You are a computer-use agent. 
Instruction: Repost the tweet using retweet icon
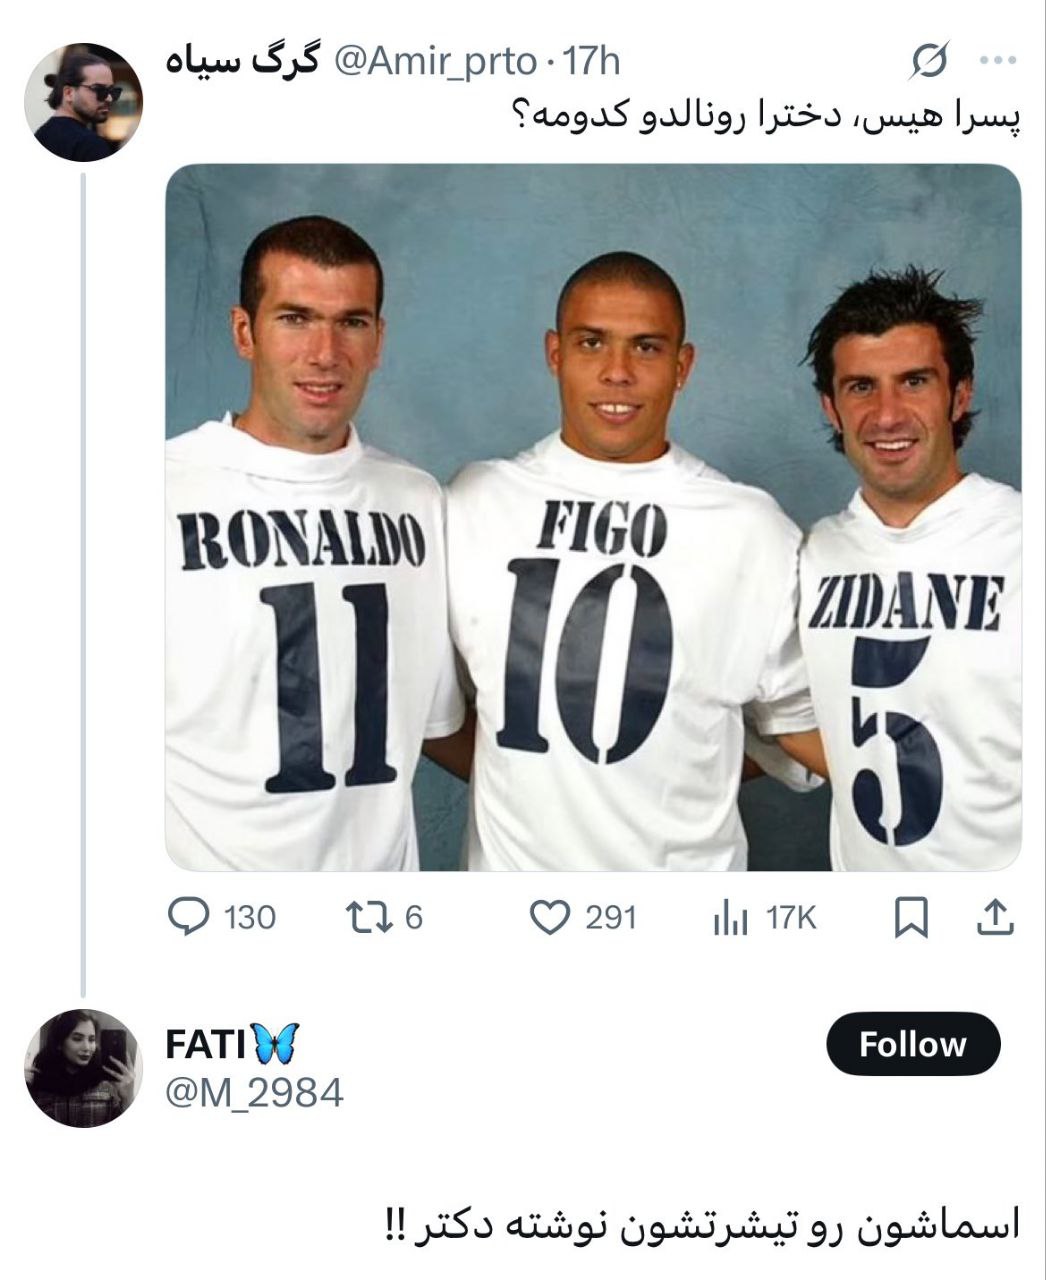point(366,916)
